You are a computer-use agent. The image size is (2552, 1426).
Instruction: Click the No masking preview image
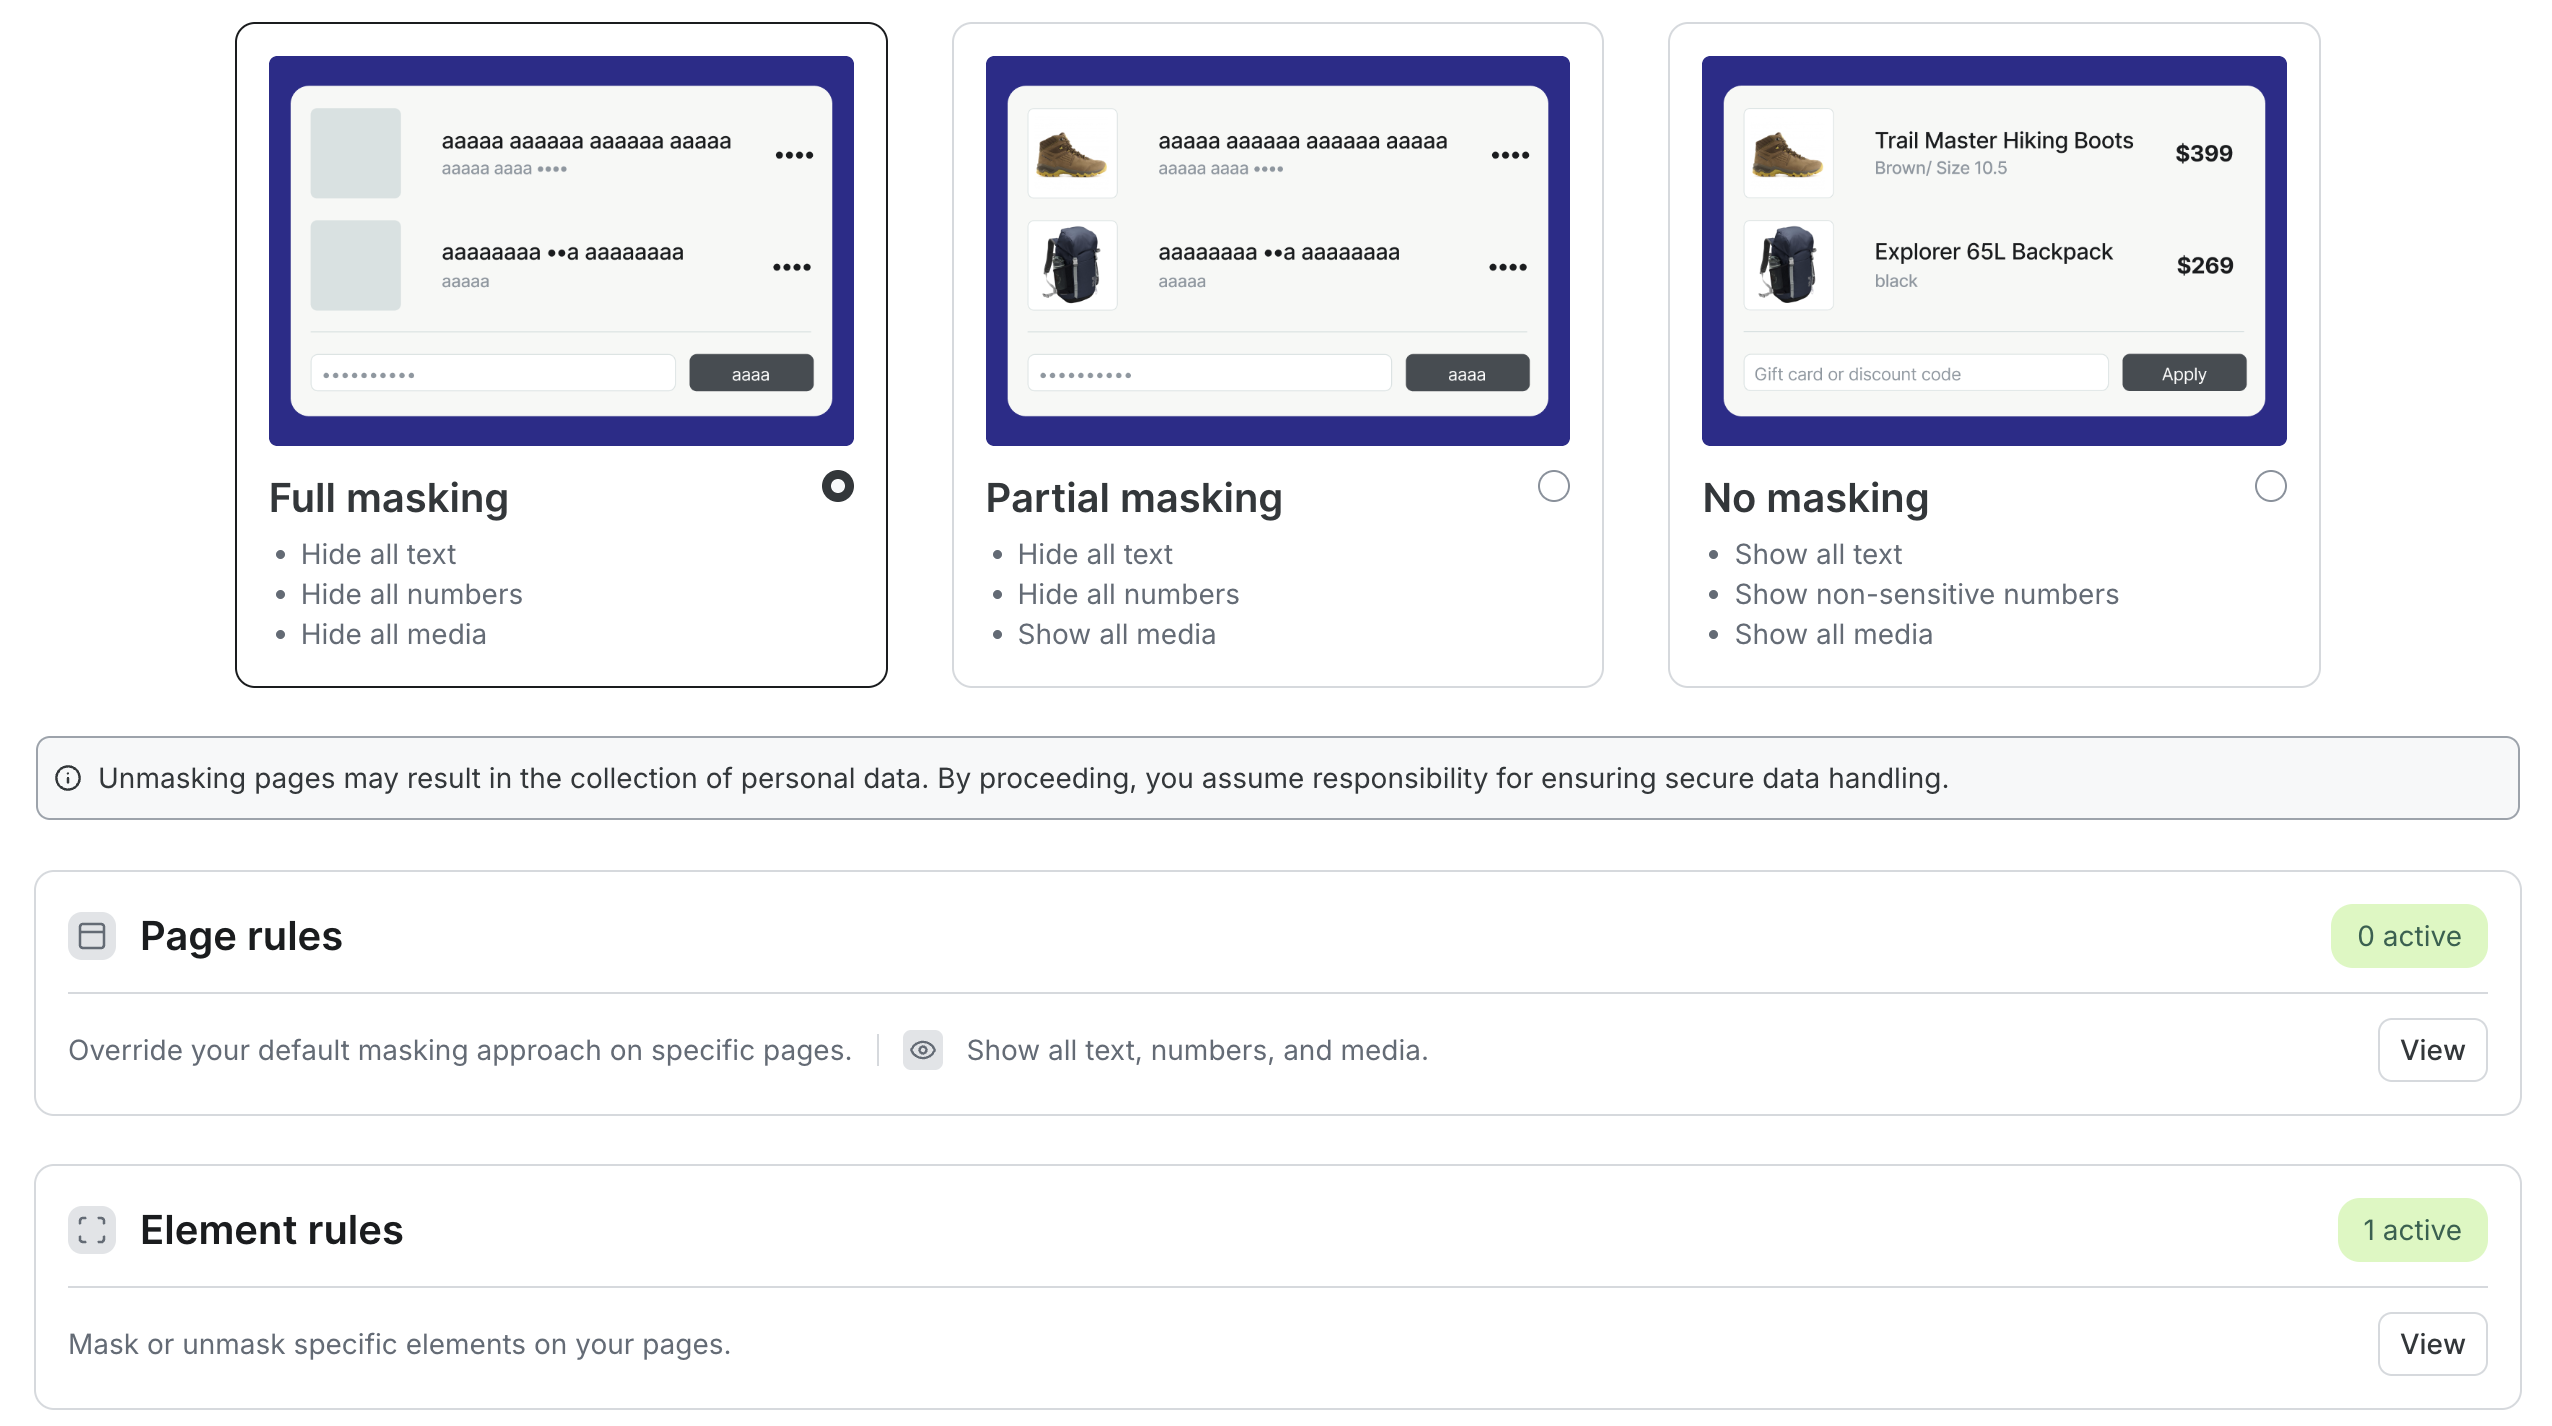[x=1994, y=251]
